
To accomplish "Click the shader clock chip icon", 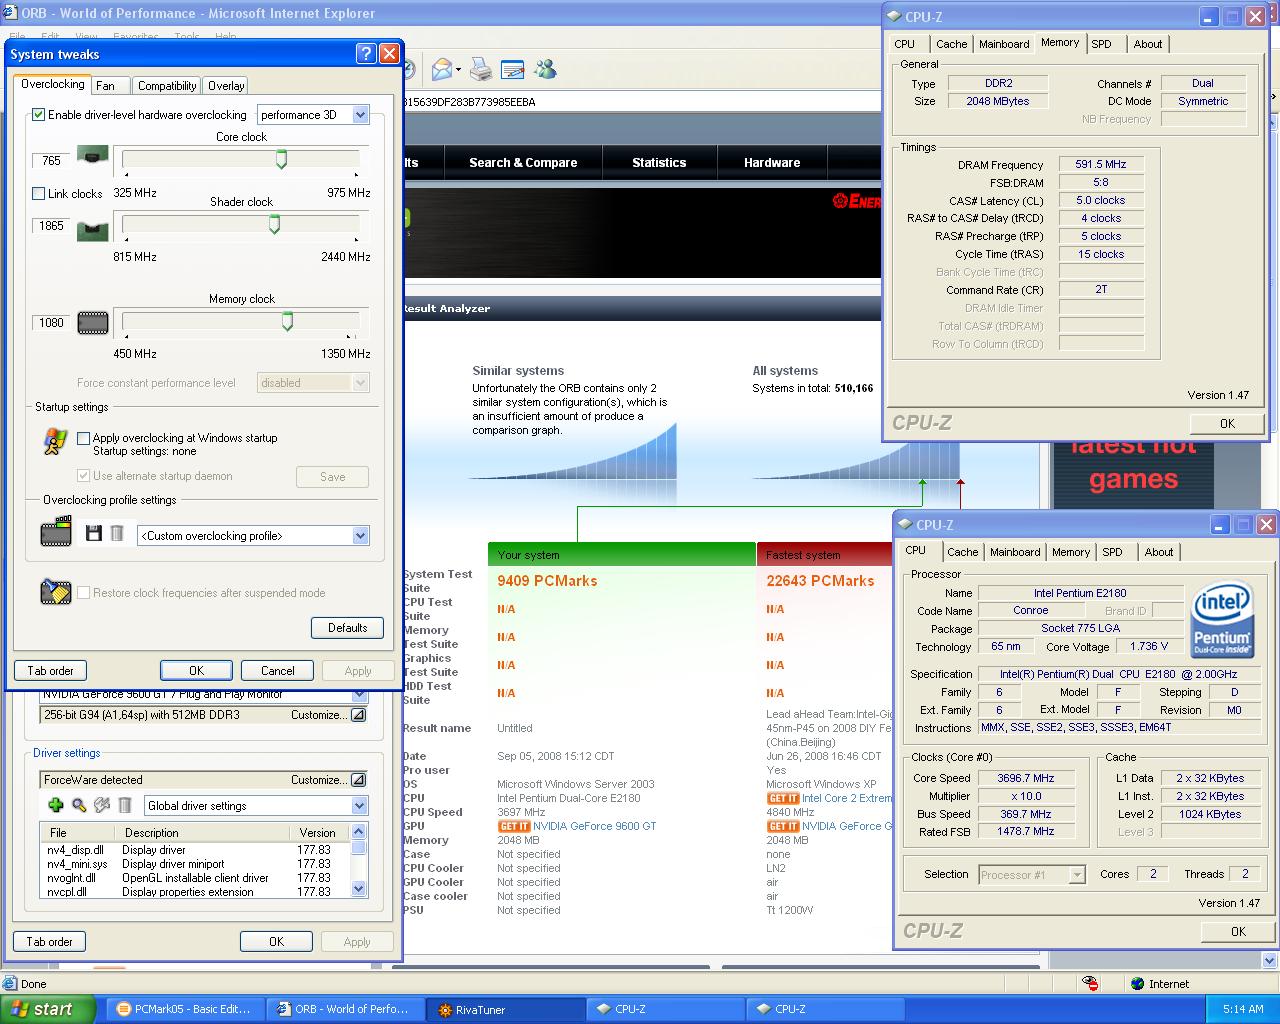I will (93, 231).
